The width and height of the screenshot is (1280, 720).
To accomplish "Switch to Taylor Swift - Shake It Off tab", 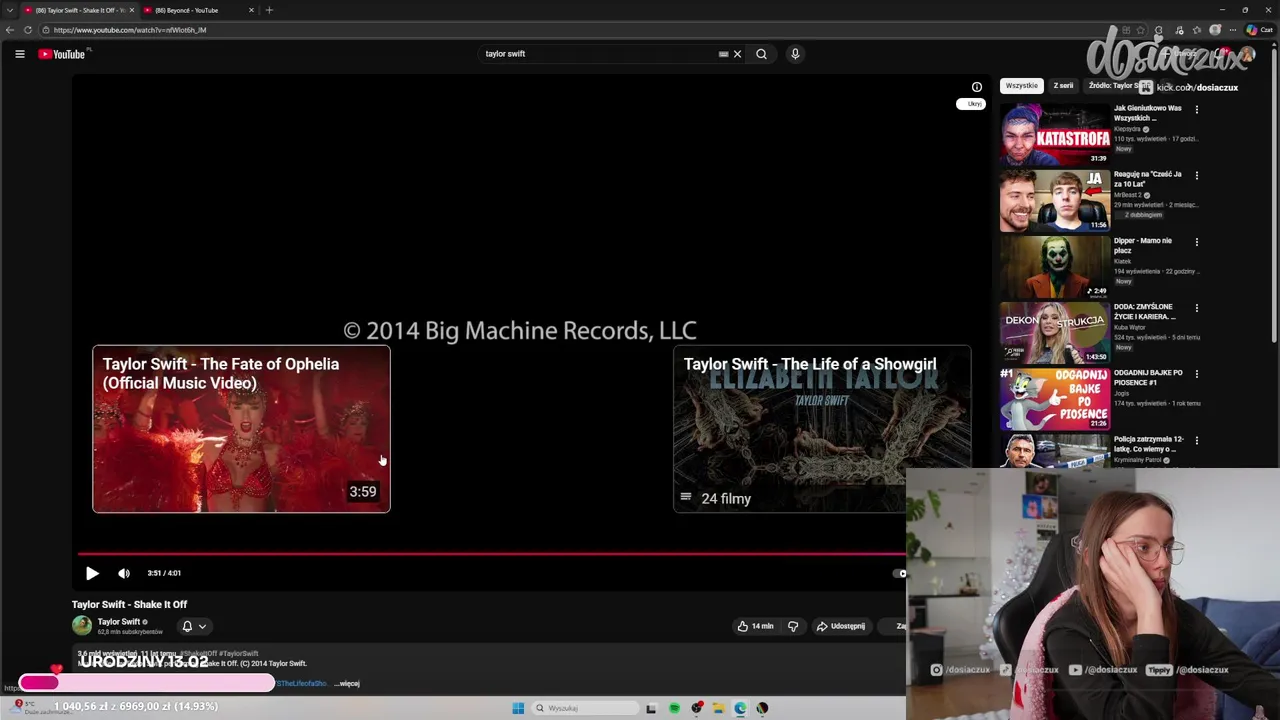I will (x=80, y=10).
